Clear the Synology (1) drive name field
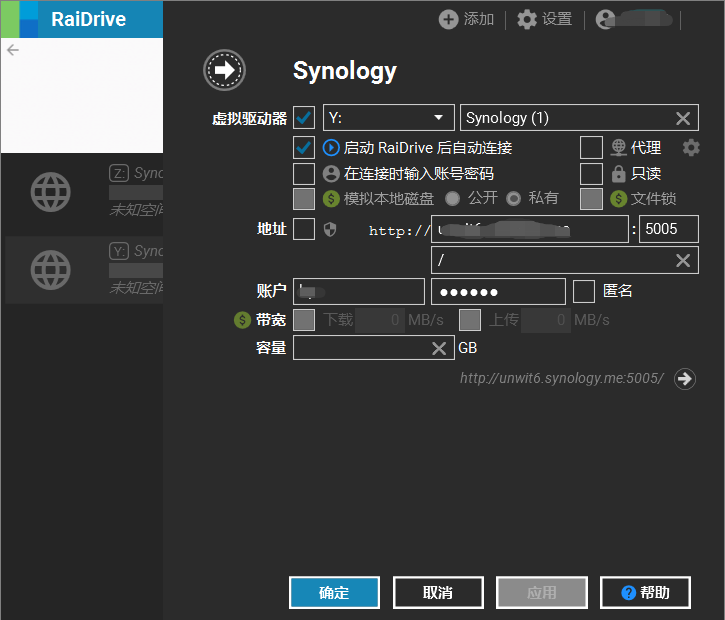The image size is (725, 620). [x=682, y=118]
